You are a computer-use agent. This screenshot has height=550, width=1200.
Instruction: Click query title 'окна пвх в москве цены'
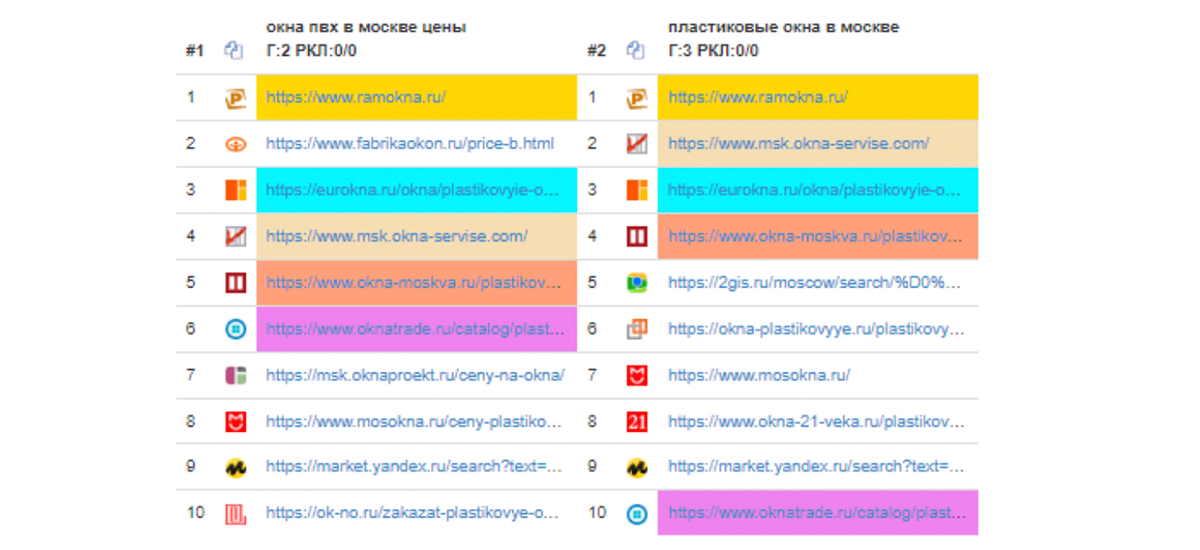click(366, 27)
